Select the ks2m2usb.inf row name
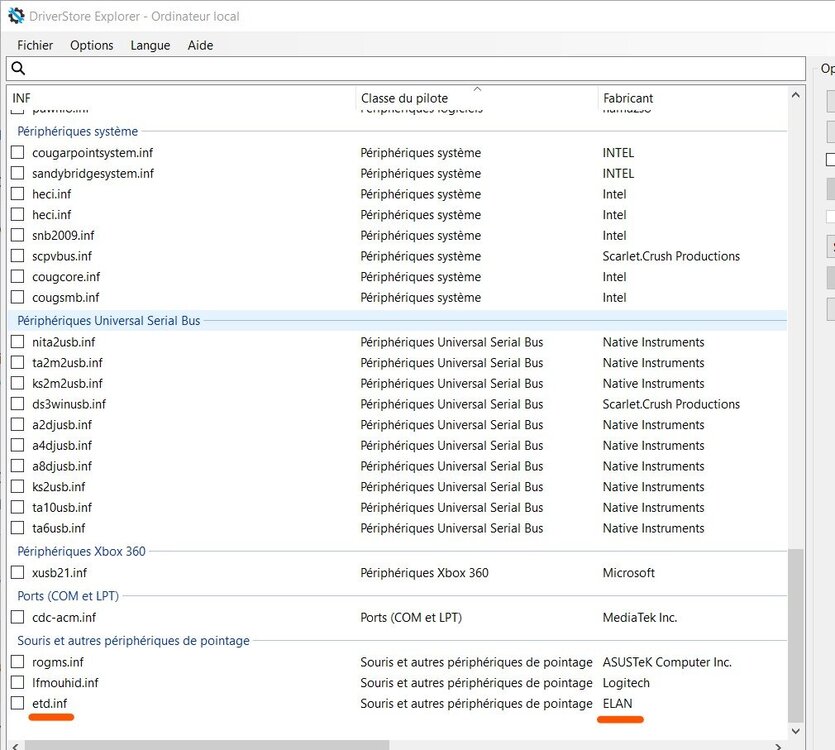This screenshot has width=835, height=750. (67, 384)
